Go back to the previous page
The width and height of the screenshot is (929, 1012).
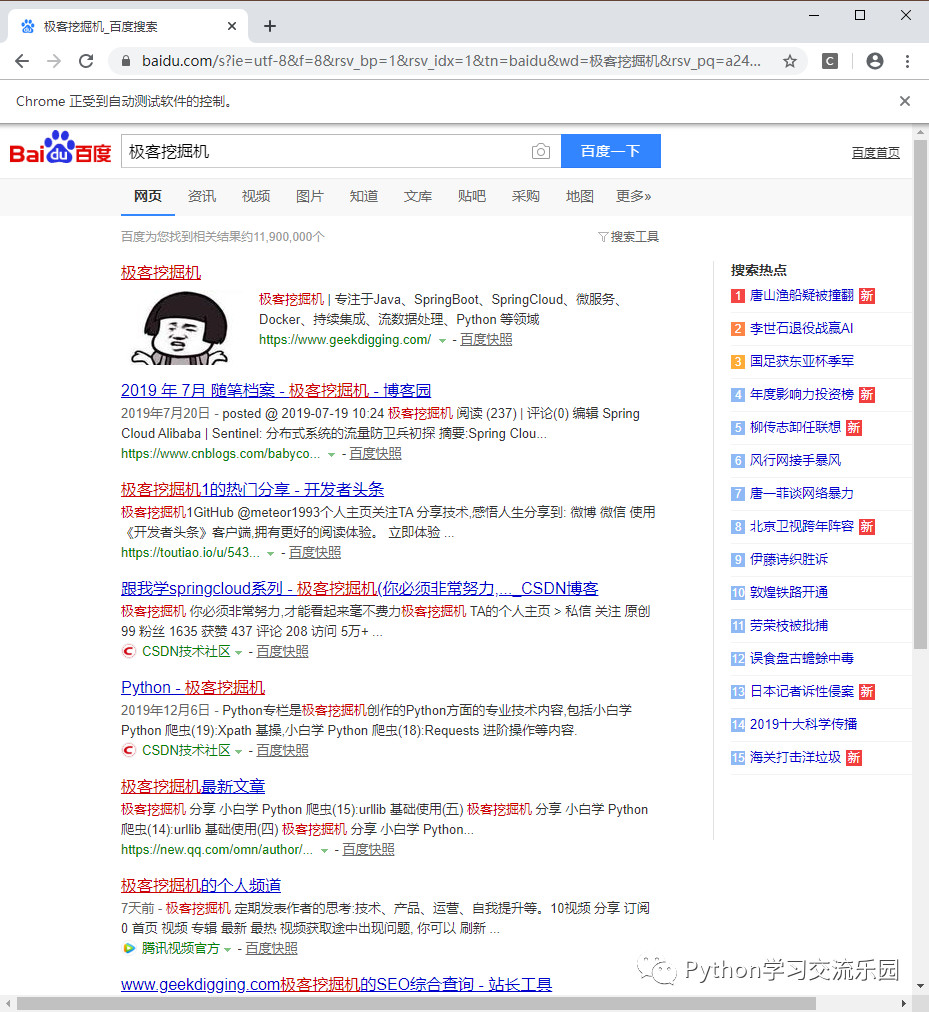[x=22, y=61]
